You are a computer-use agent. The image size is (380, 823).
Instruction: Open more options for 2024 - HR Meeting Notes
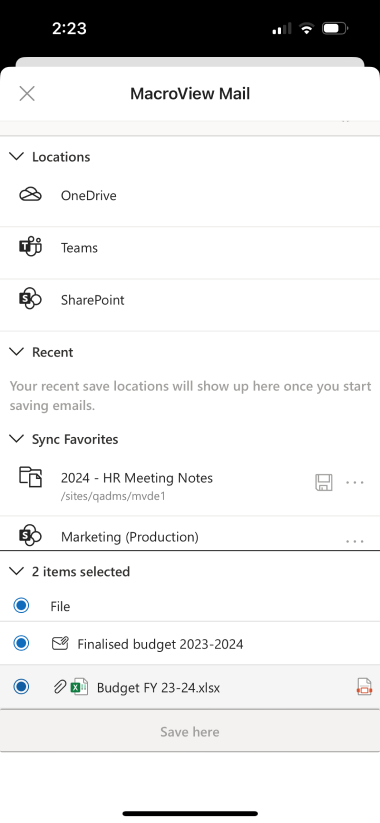[355, 482]
